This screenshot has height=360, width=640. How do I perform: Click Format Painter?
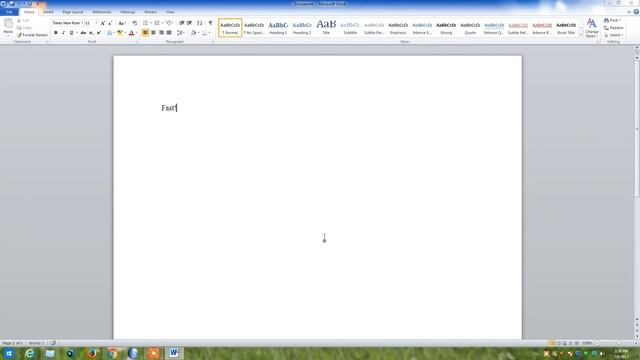[x=33, y=35]
